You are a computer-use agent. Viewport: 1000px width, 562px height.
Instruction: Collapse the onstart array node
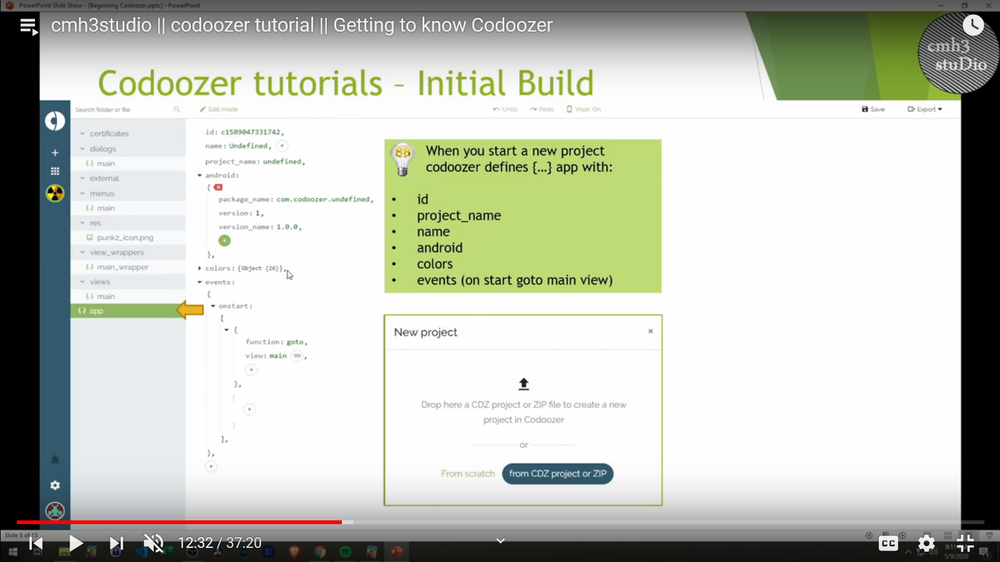213,306
